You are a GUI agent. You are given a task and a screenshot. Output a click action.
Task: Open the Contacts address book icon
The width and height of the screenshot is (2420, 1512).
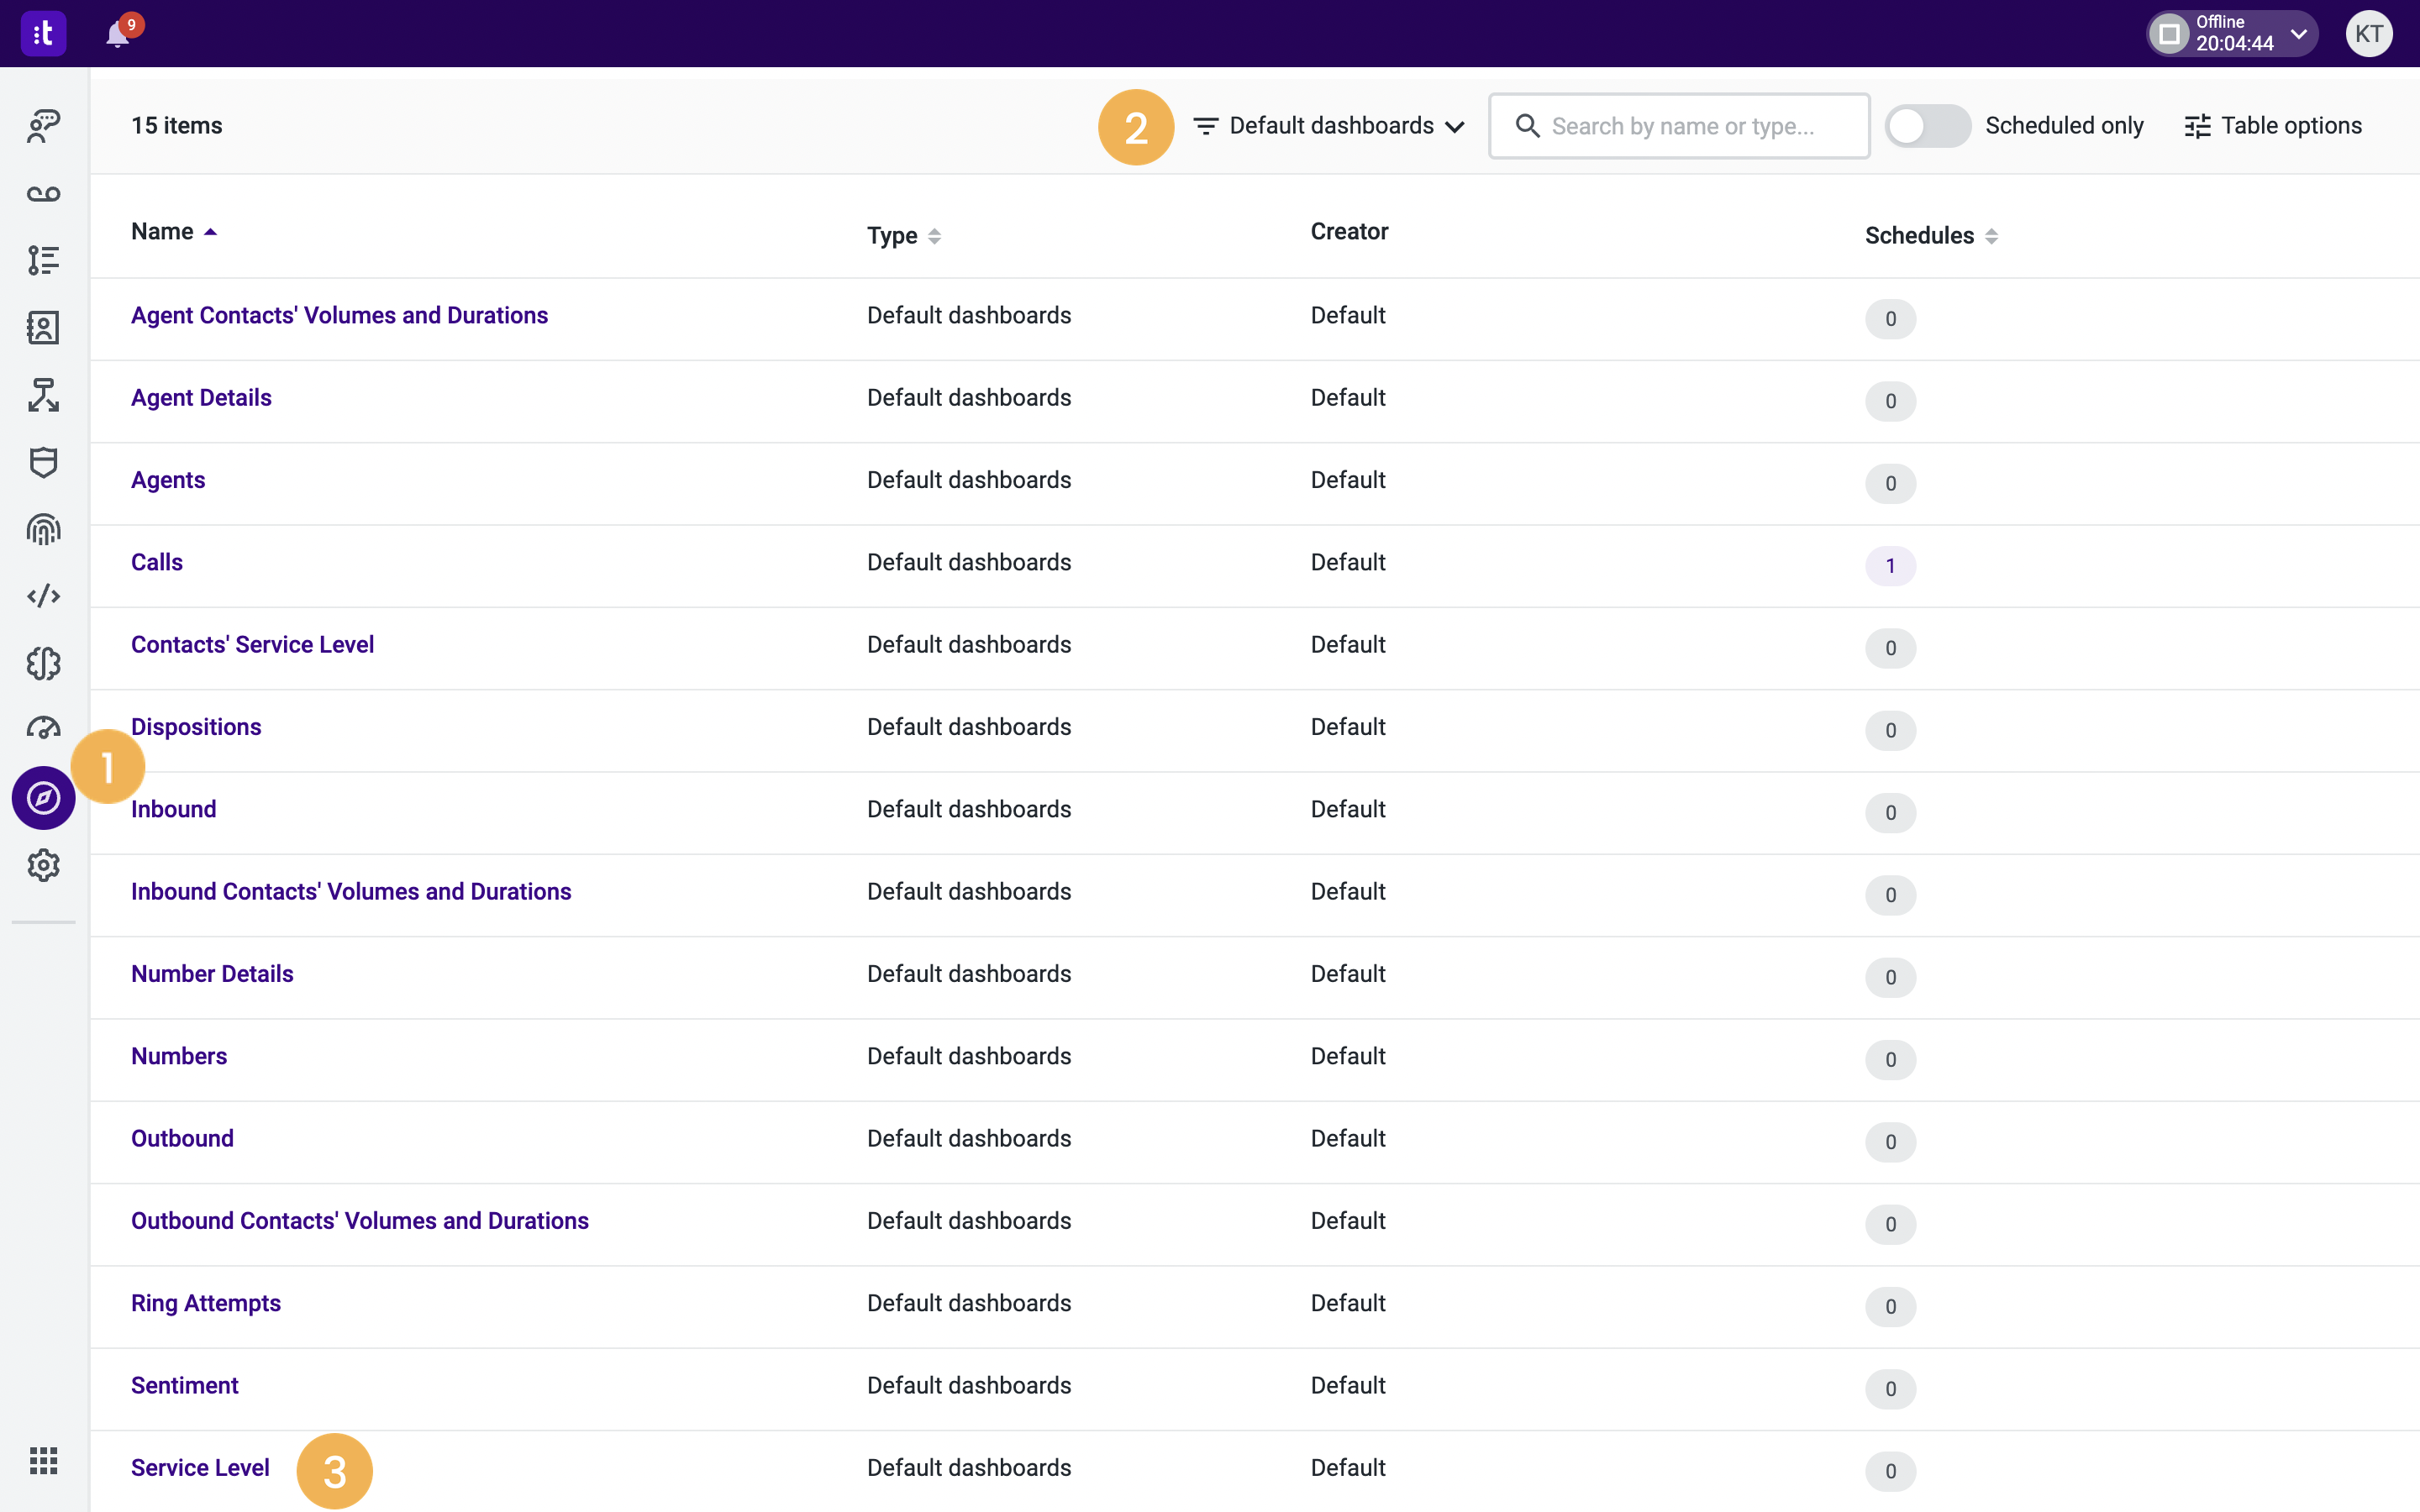coord(43,327)
